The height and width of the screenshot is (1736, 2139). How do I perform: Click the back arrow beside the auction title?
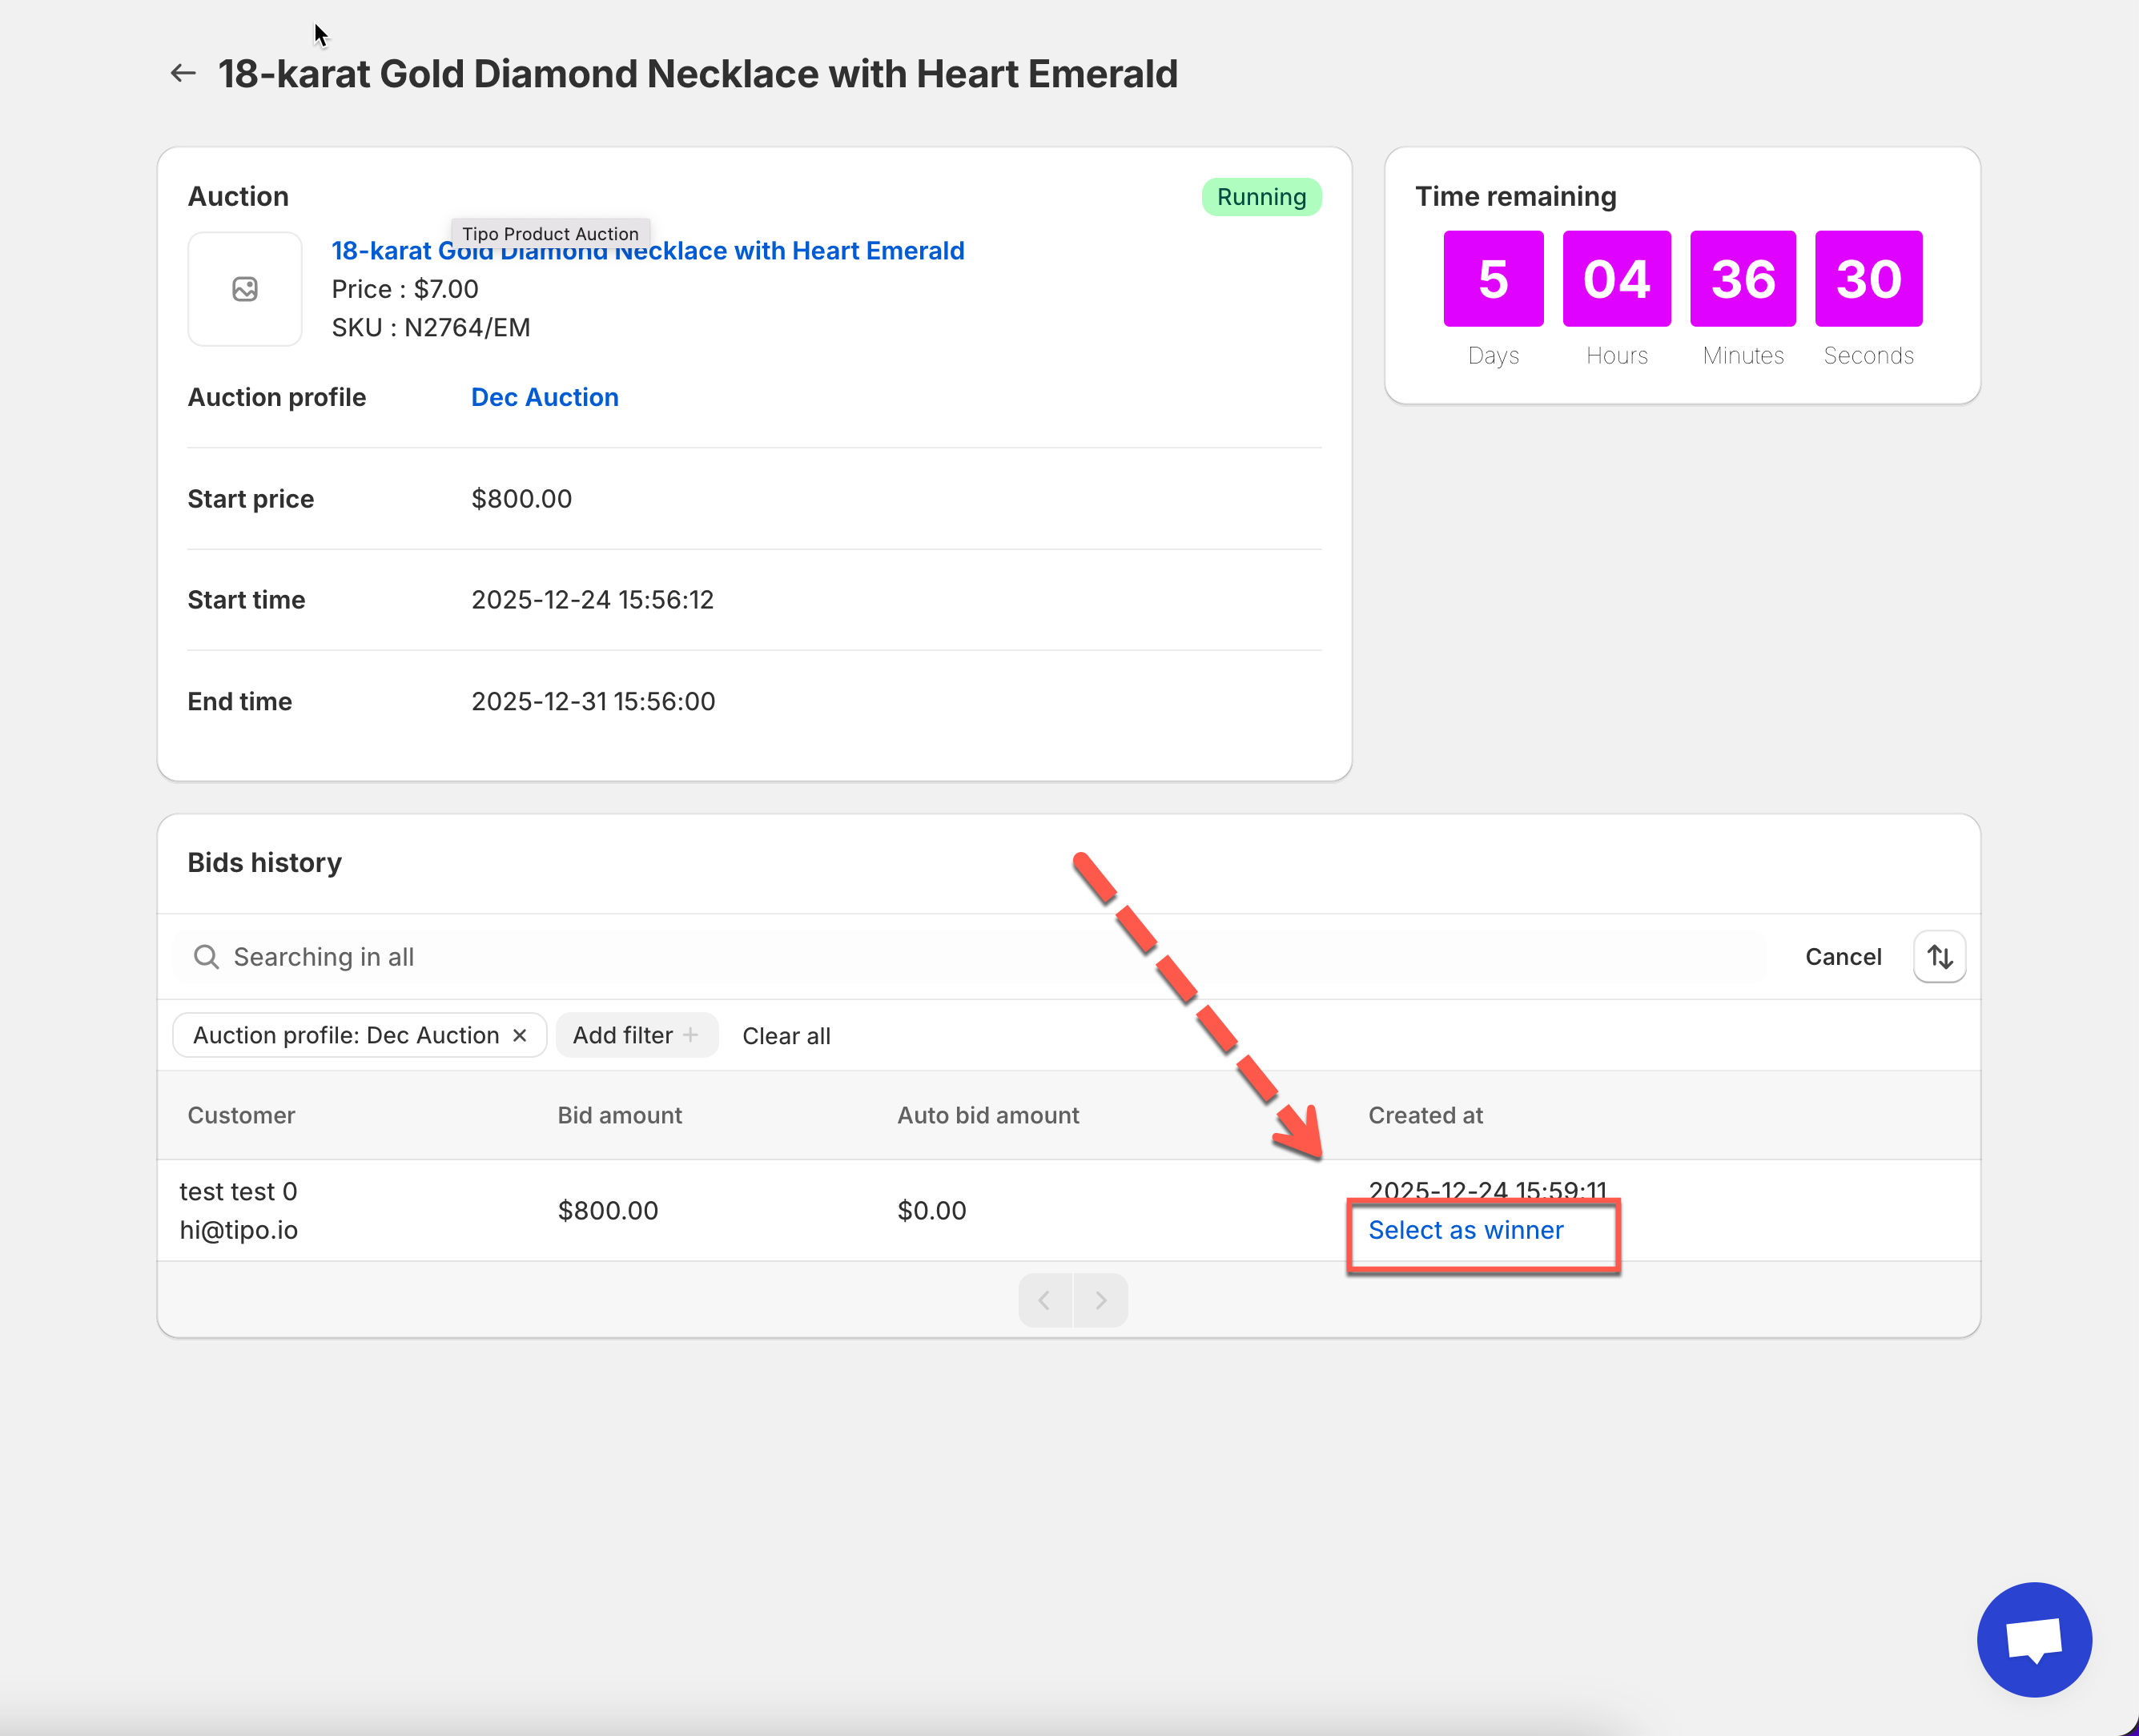click(183, 73)
